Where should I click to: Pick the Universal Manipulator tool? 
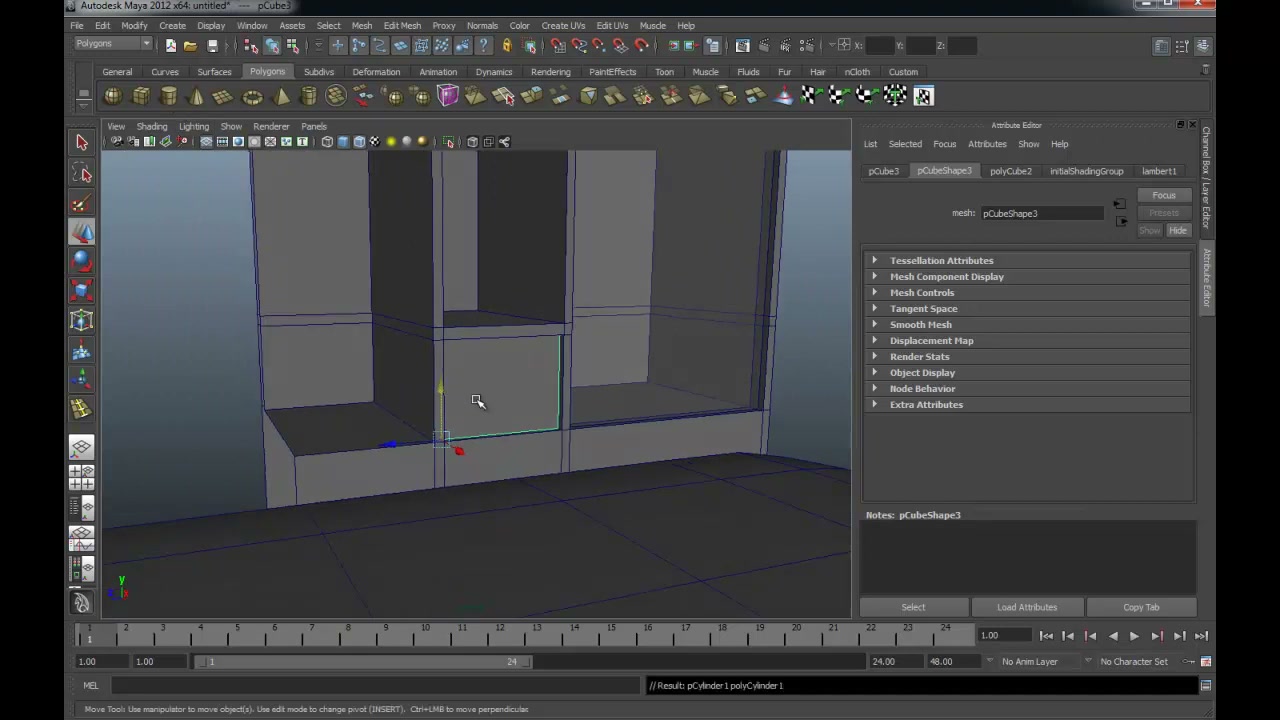(82, 320)
